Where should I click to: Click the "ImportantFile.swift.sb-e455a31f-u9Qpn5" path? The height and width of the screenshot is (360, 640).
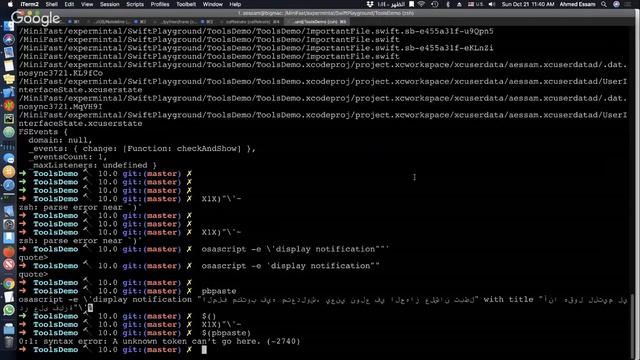(400, 31)
